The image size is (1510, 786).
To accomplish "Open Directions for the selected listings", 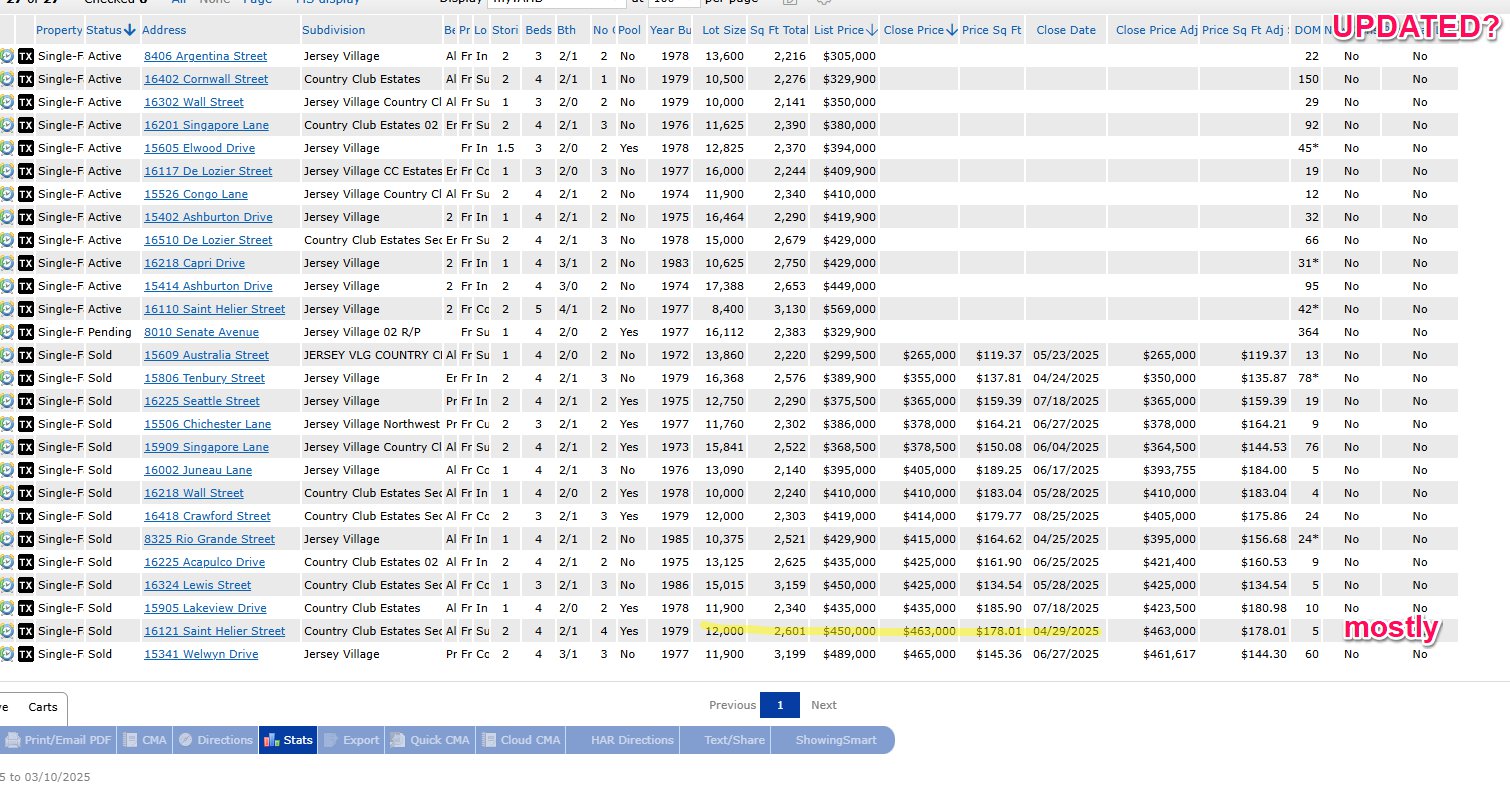I will tap(215, 740).
